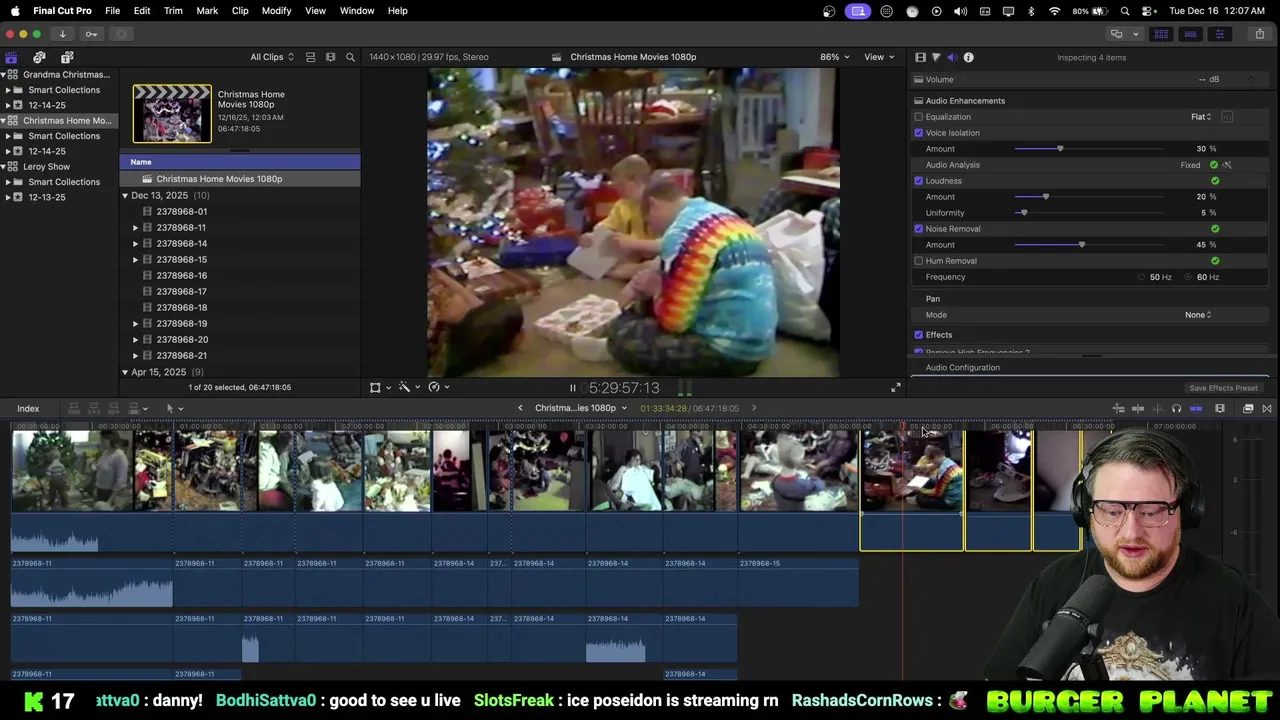Open the Select tool arrow dropdown

point(173,408)
